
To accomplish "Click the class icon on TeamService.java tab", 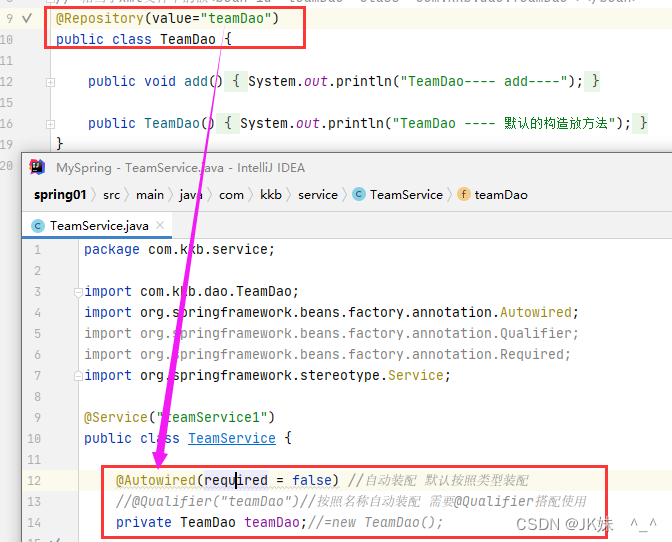I will [x=38, y=226].
